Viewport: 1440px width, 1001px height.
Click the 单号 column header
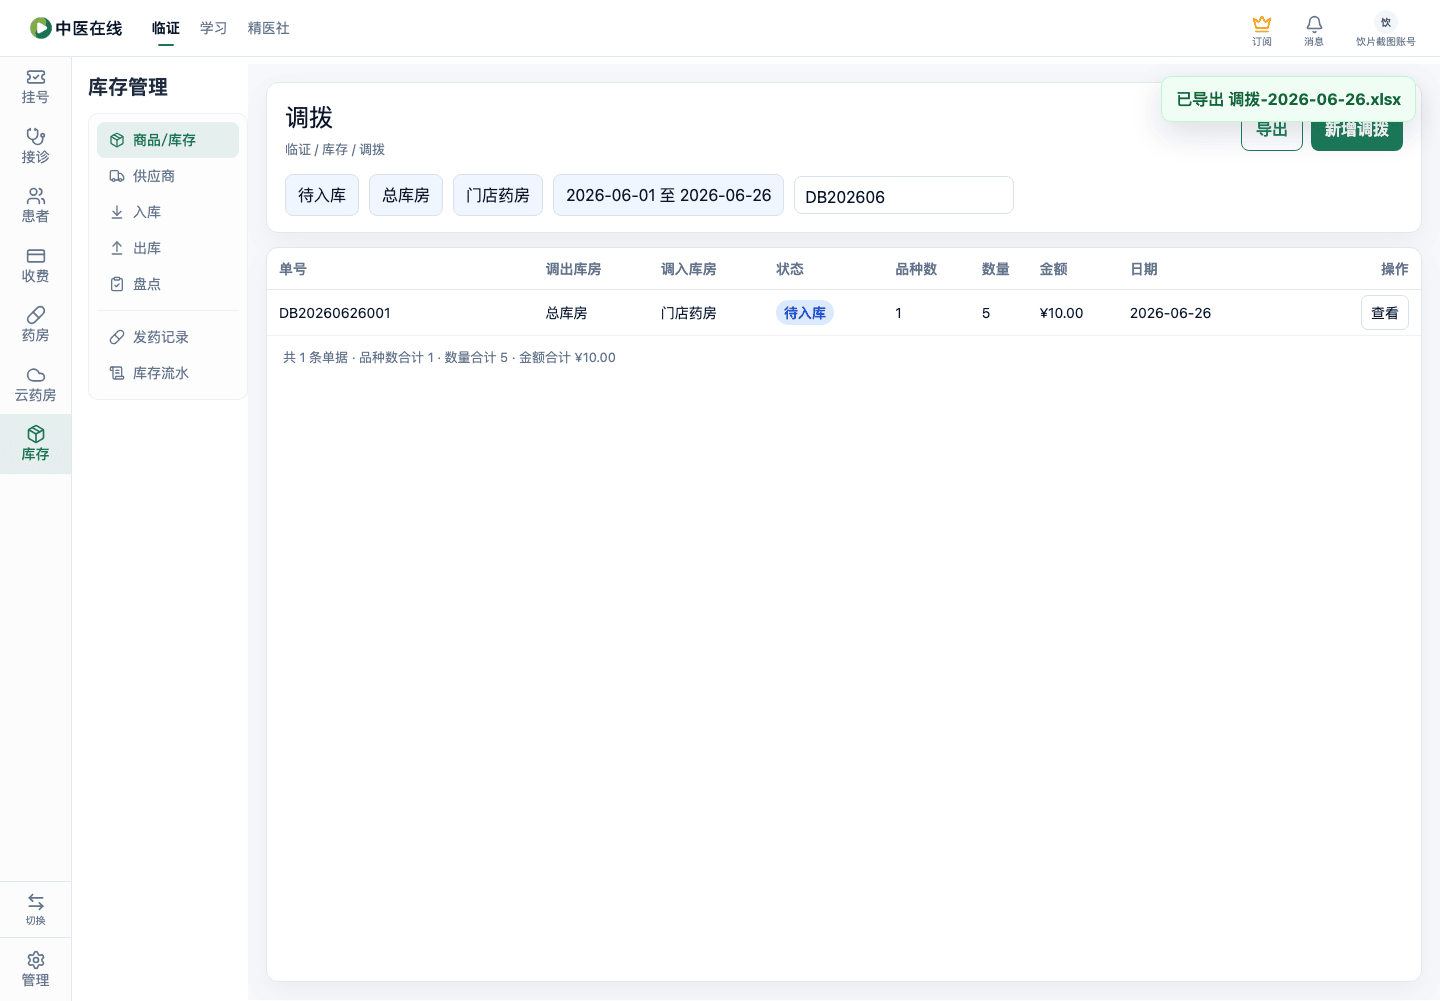pyautogui.click(x=293, y=269)
